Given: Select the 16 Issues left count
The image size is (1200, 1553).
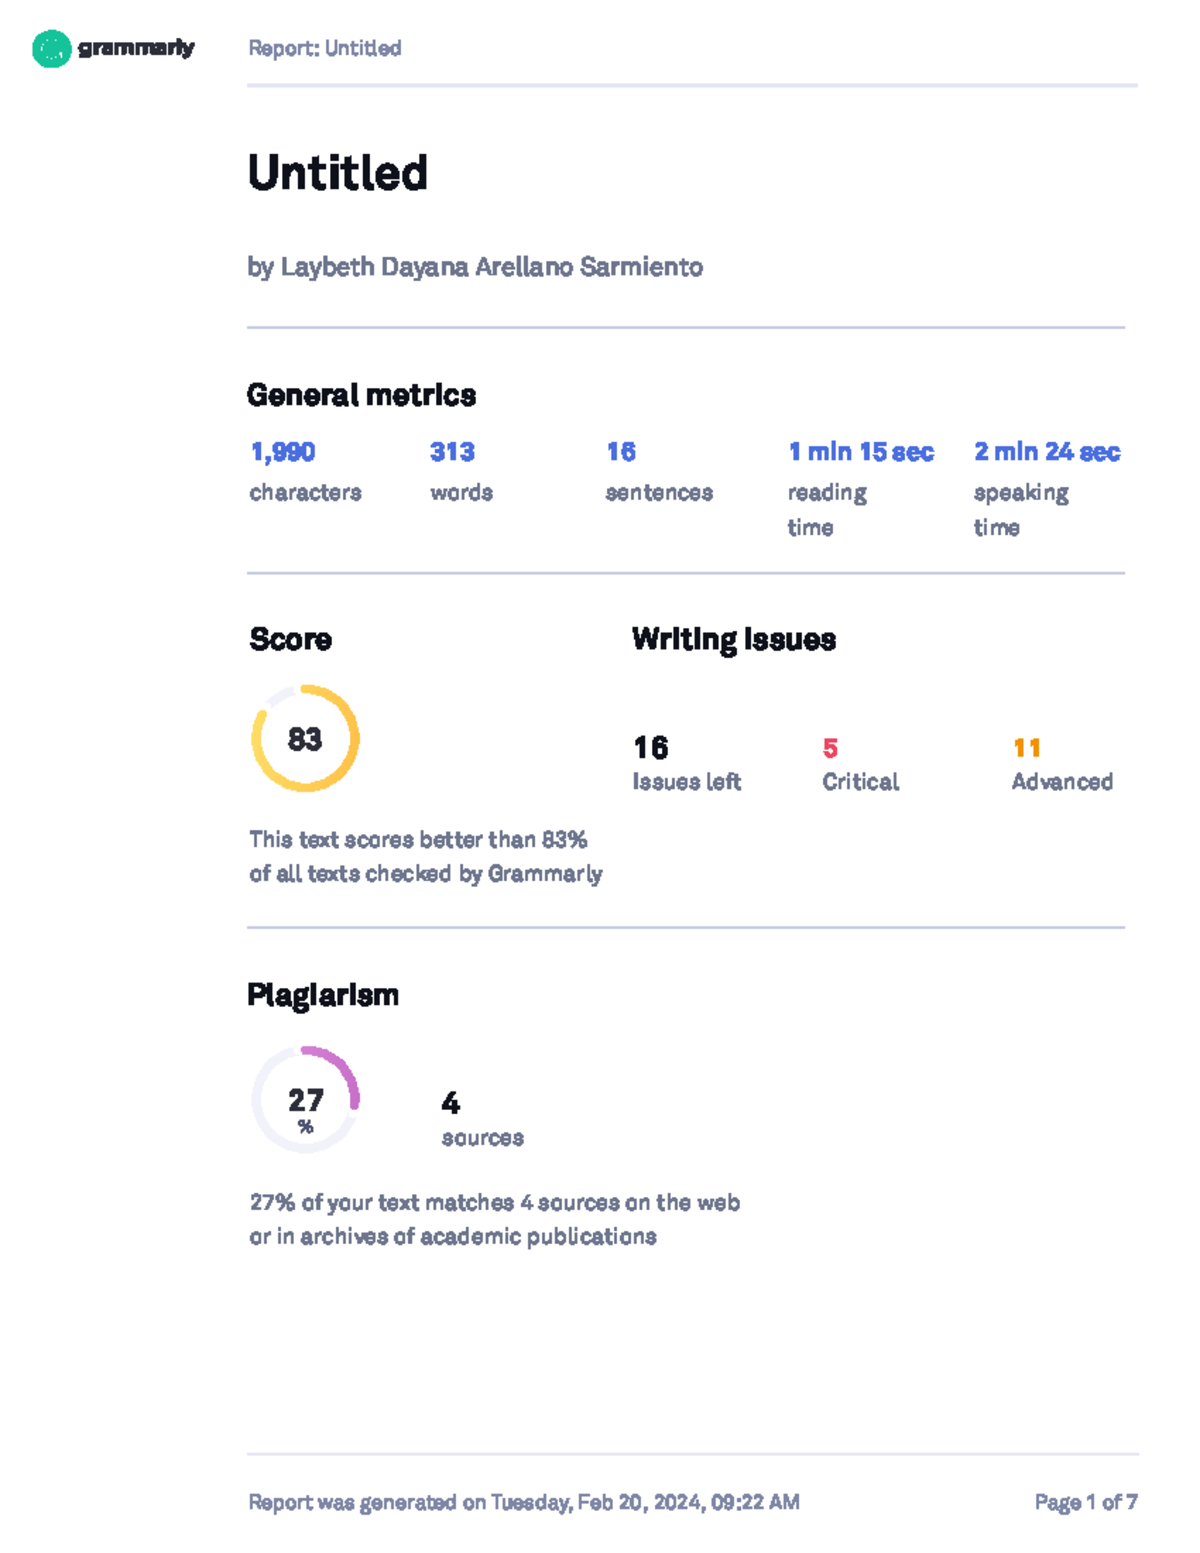Looking at the screenshot, I should [x=651, y=748].
